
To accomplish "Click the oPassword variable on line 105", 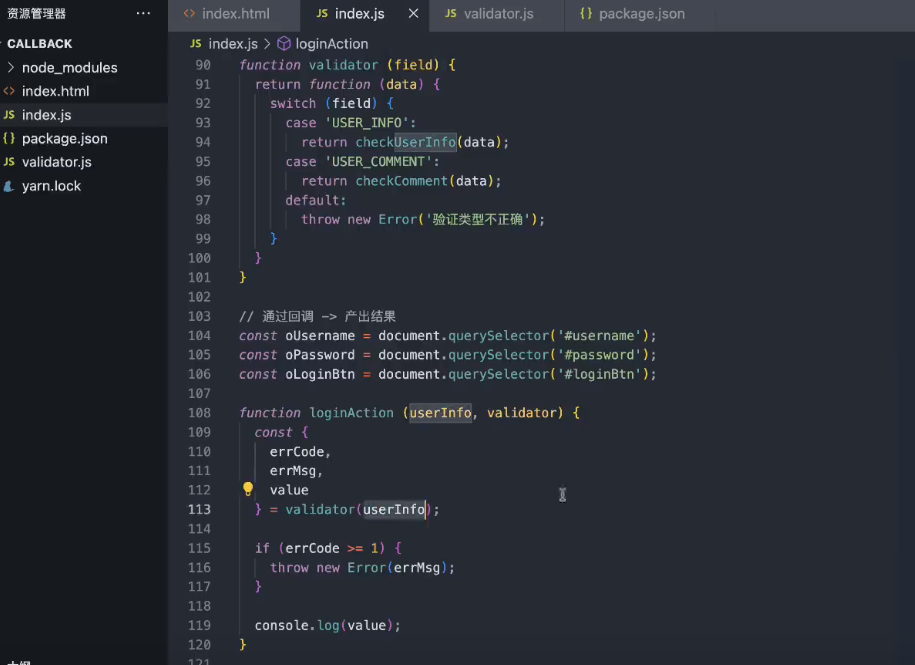I will click(320, 355).
